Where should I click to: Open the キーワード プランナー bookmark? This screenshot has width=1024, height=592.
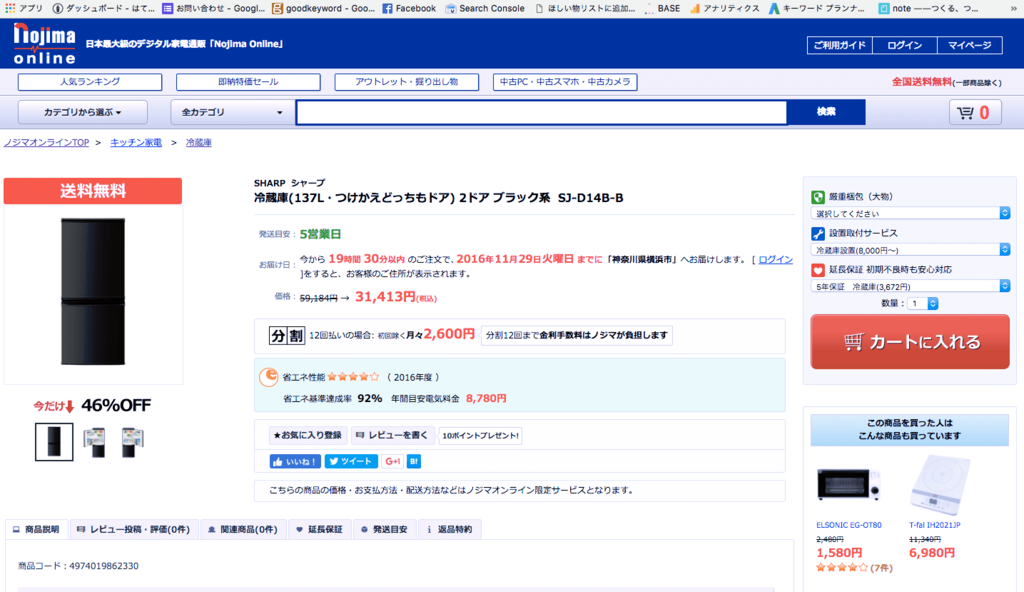point(816,8)
